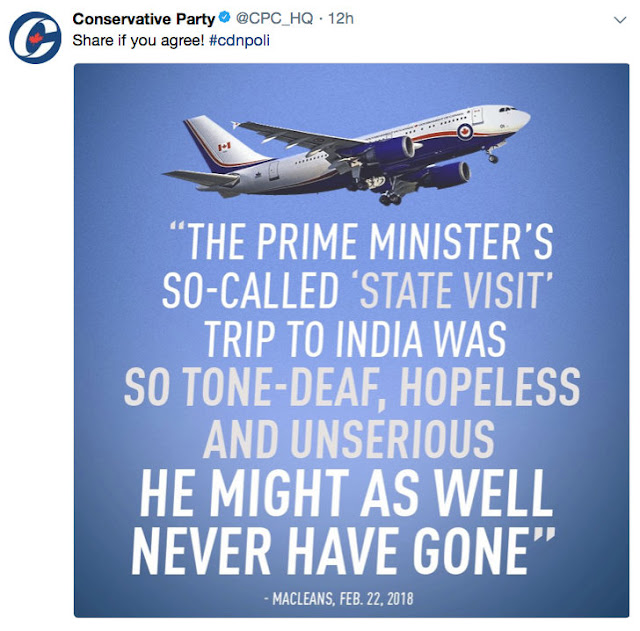Screen dimensions: 640x631
Task: Click the roundel emblem on the fuselage
Action: point(464,131)
